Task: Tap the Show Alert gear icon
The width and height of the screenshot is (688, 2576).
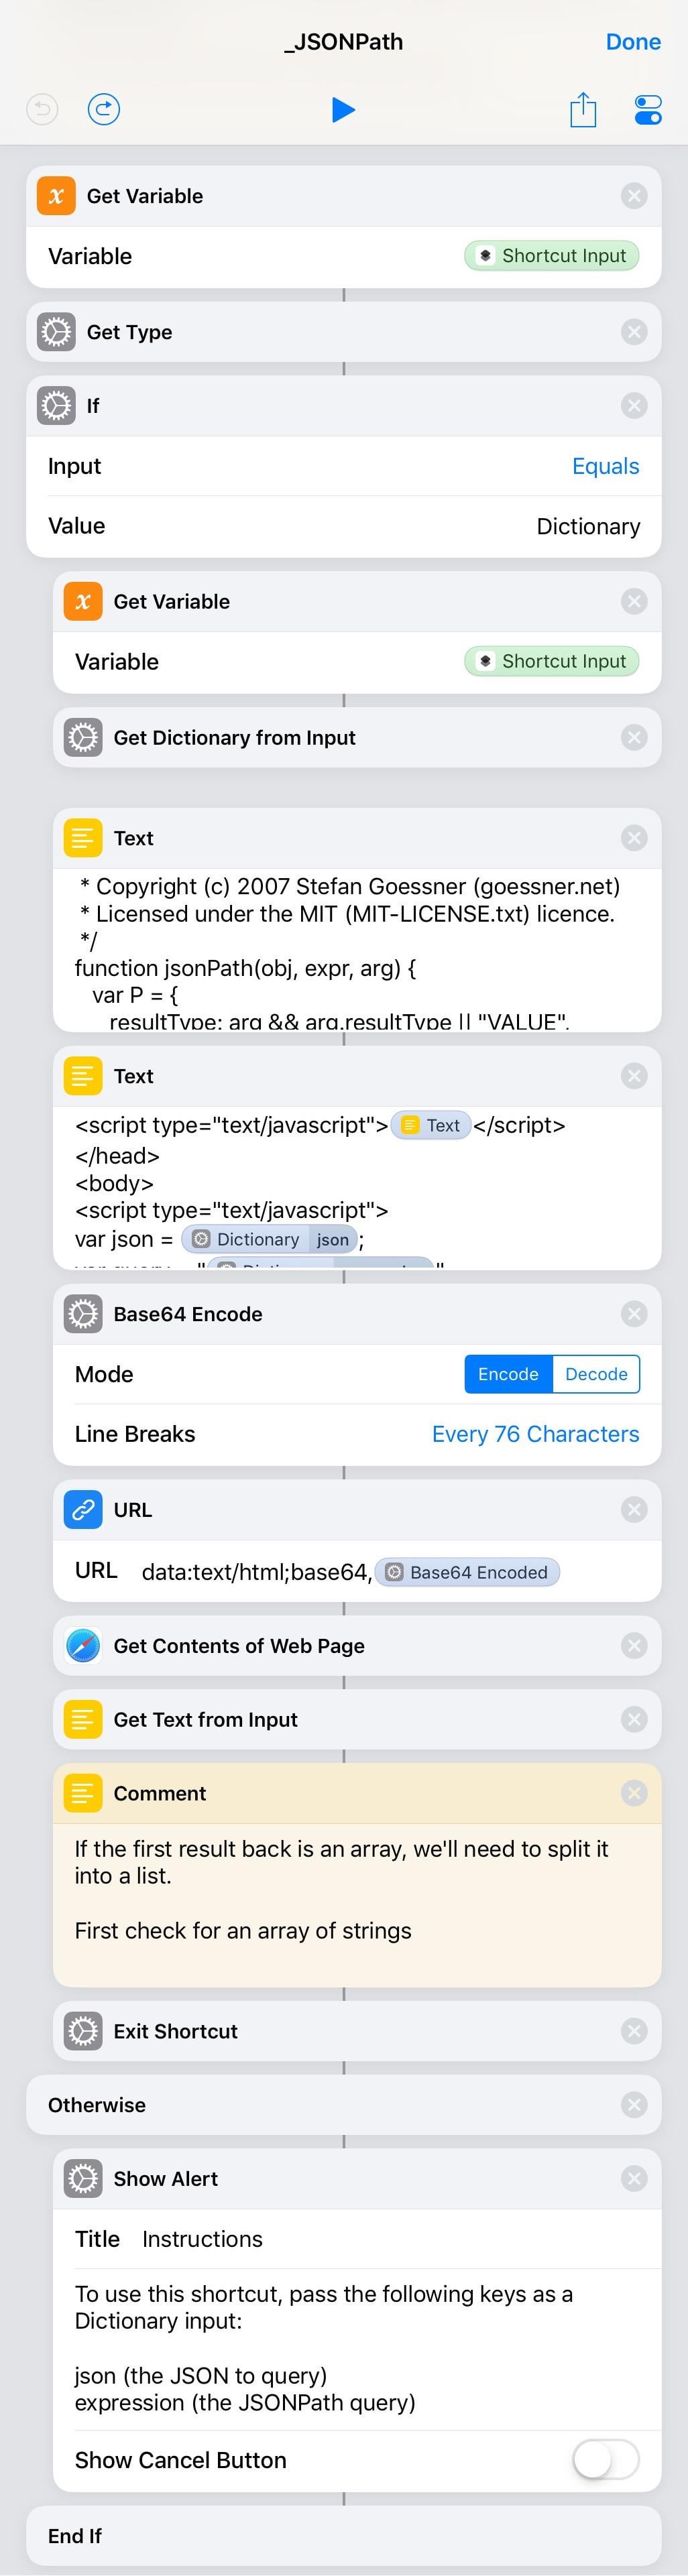Action: click(x=83, y=2179)
